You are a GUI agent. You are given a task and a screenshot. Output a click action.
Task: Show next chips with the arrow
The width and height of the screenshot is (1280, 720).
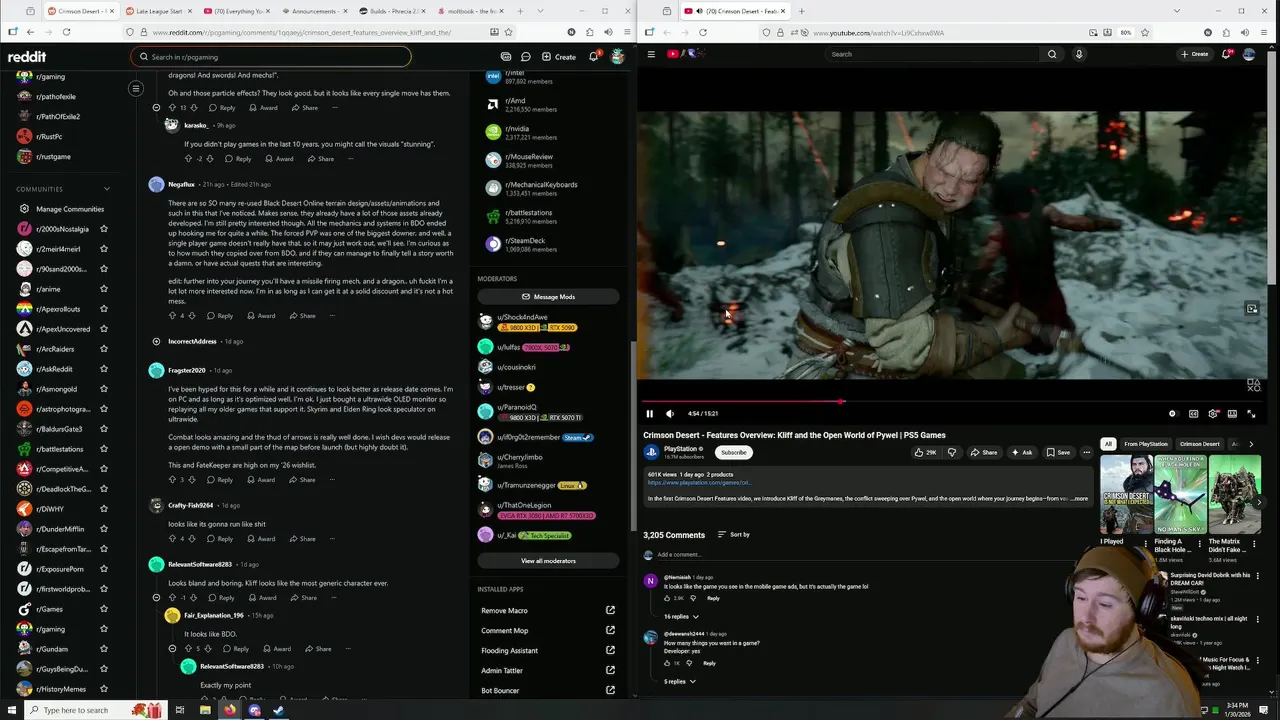(1251, 444)
